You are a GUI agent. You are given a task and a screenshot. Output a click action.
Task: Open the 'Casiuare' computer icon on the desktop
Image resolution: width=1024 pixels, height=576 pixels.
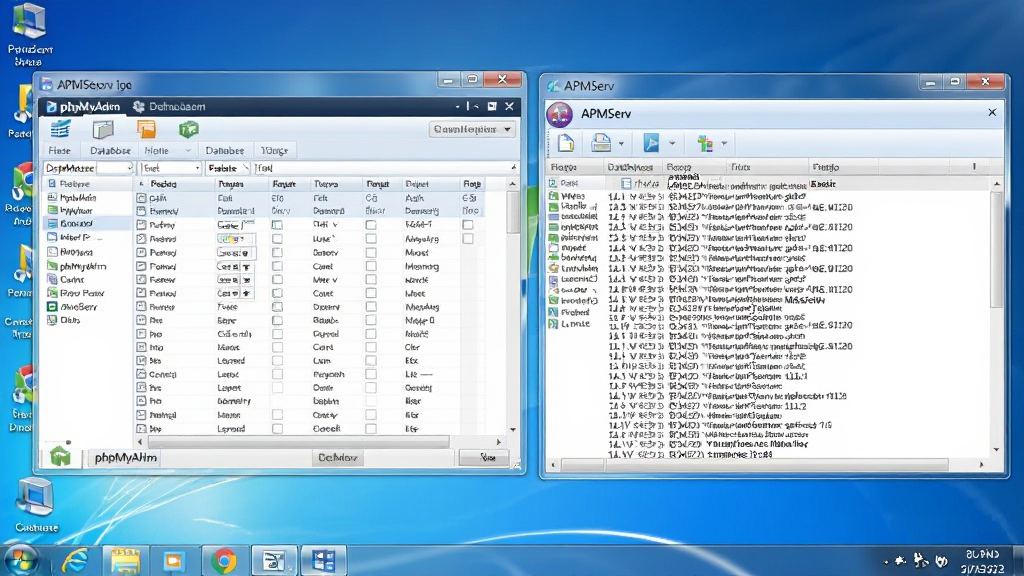click(x=36, y=505)
